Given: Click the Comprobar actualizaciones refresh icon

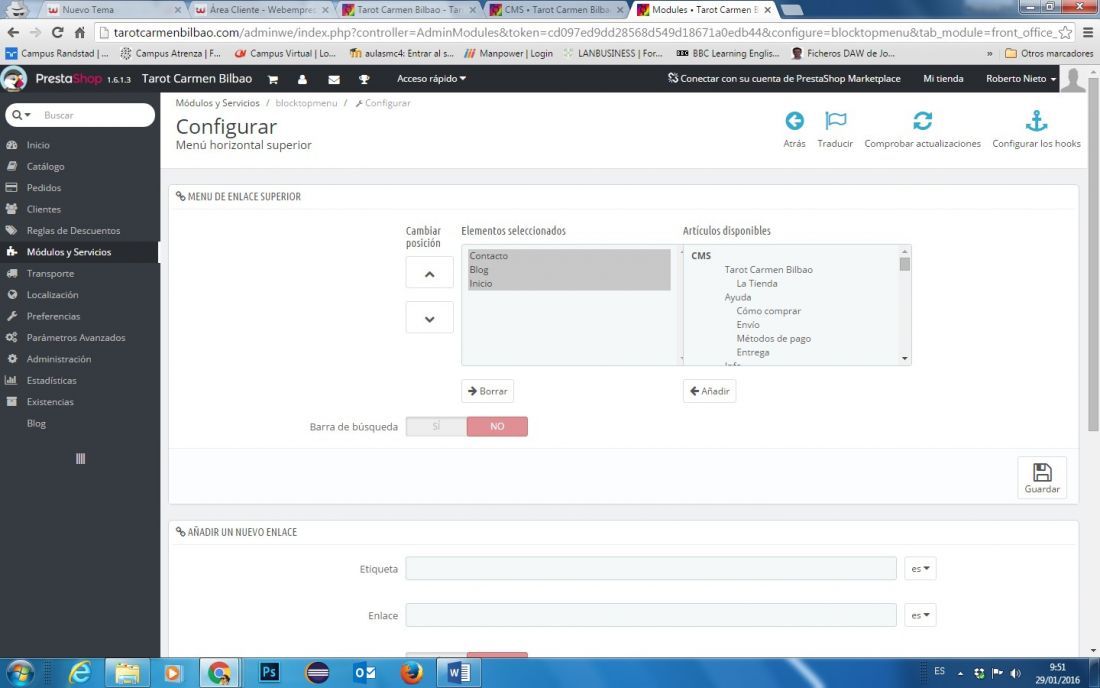Looking at the screenshot, I should coord(923,121).
